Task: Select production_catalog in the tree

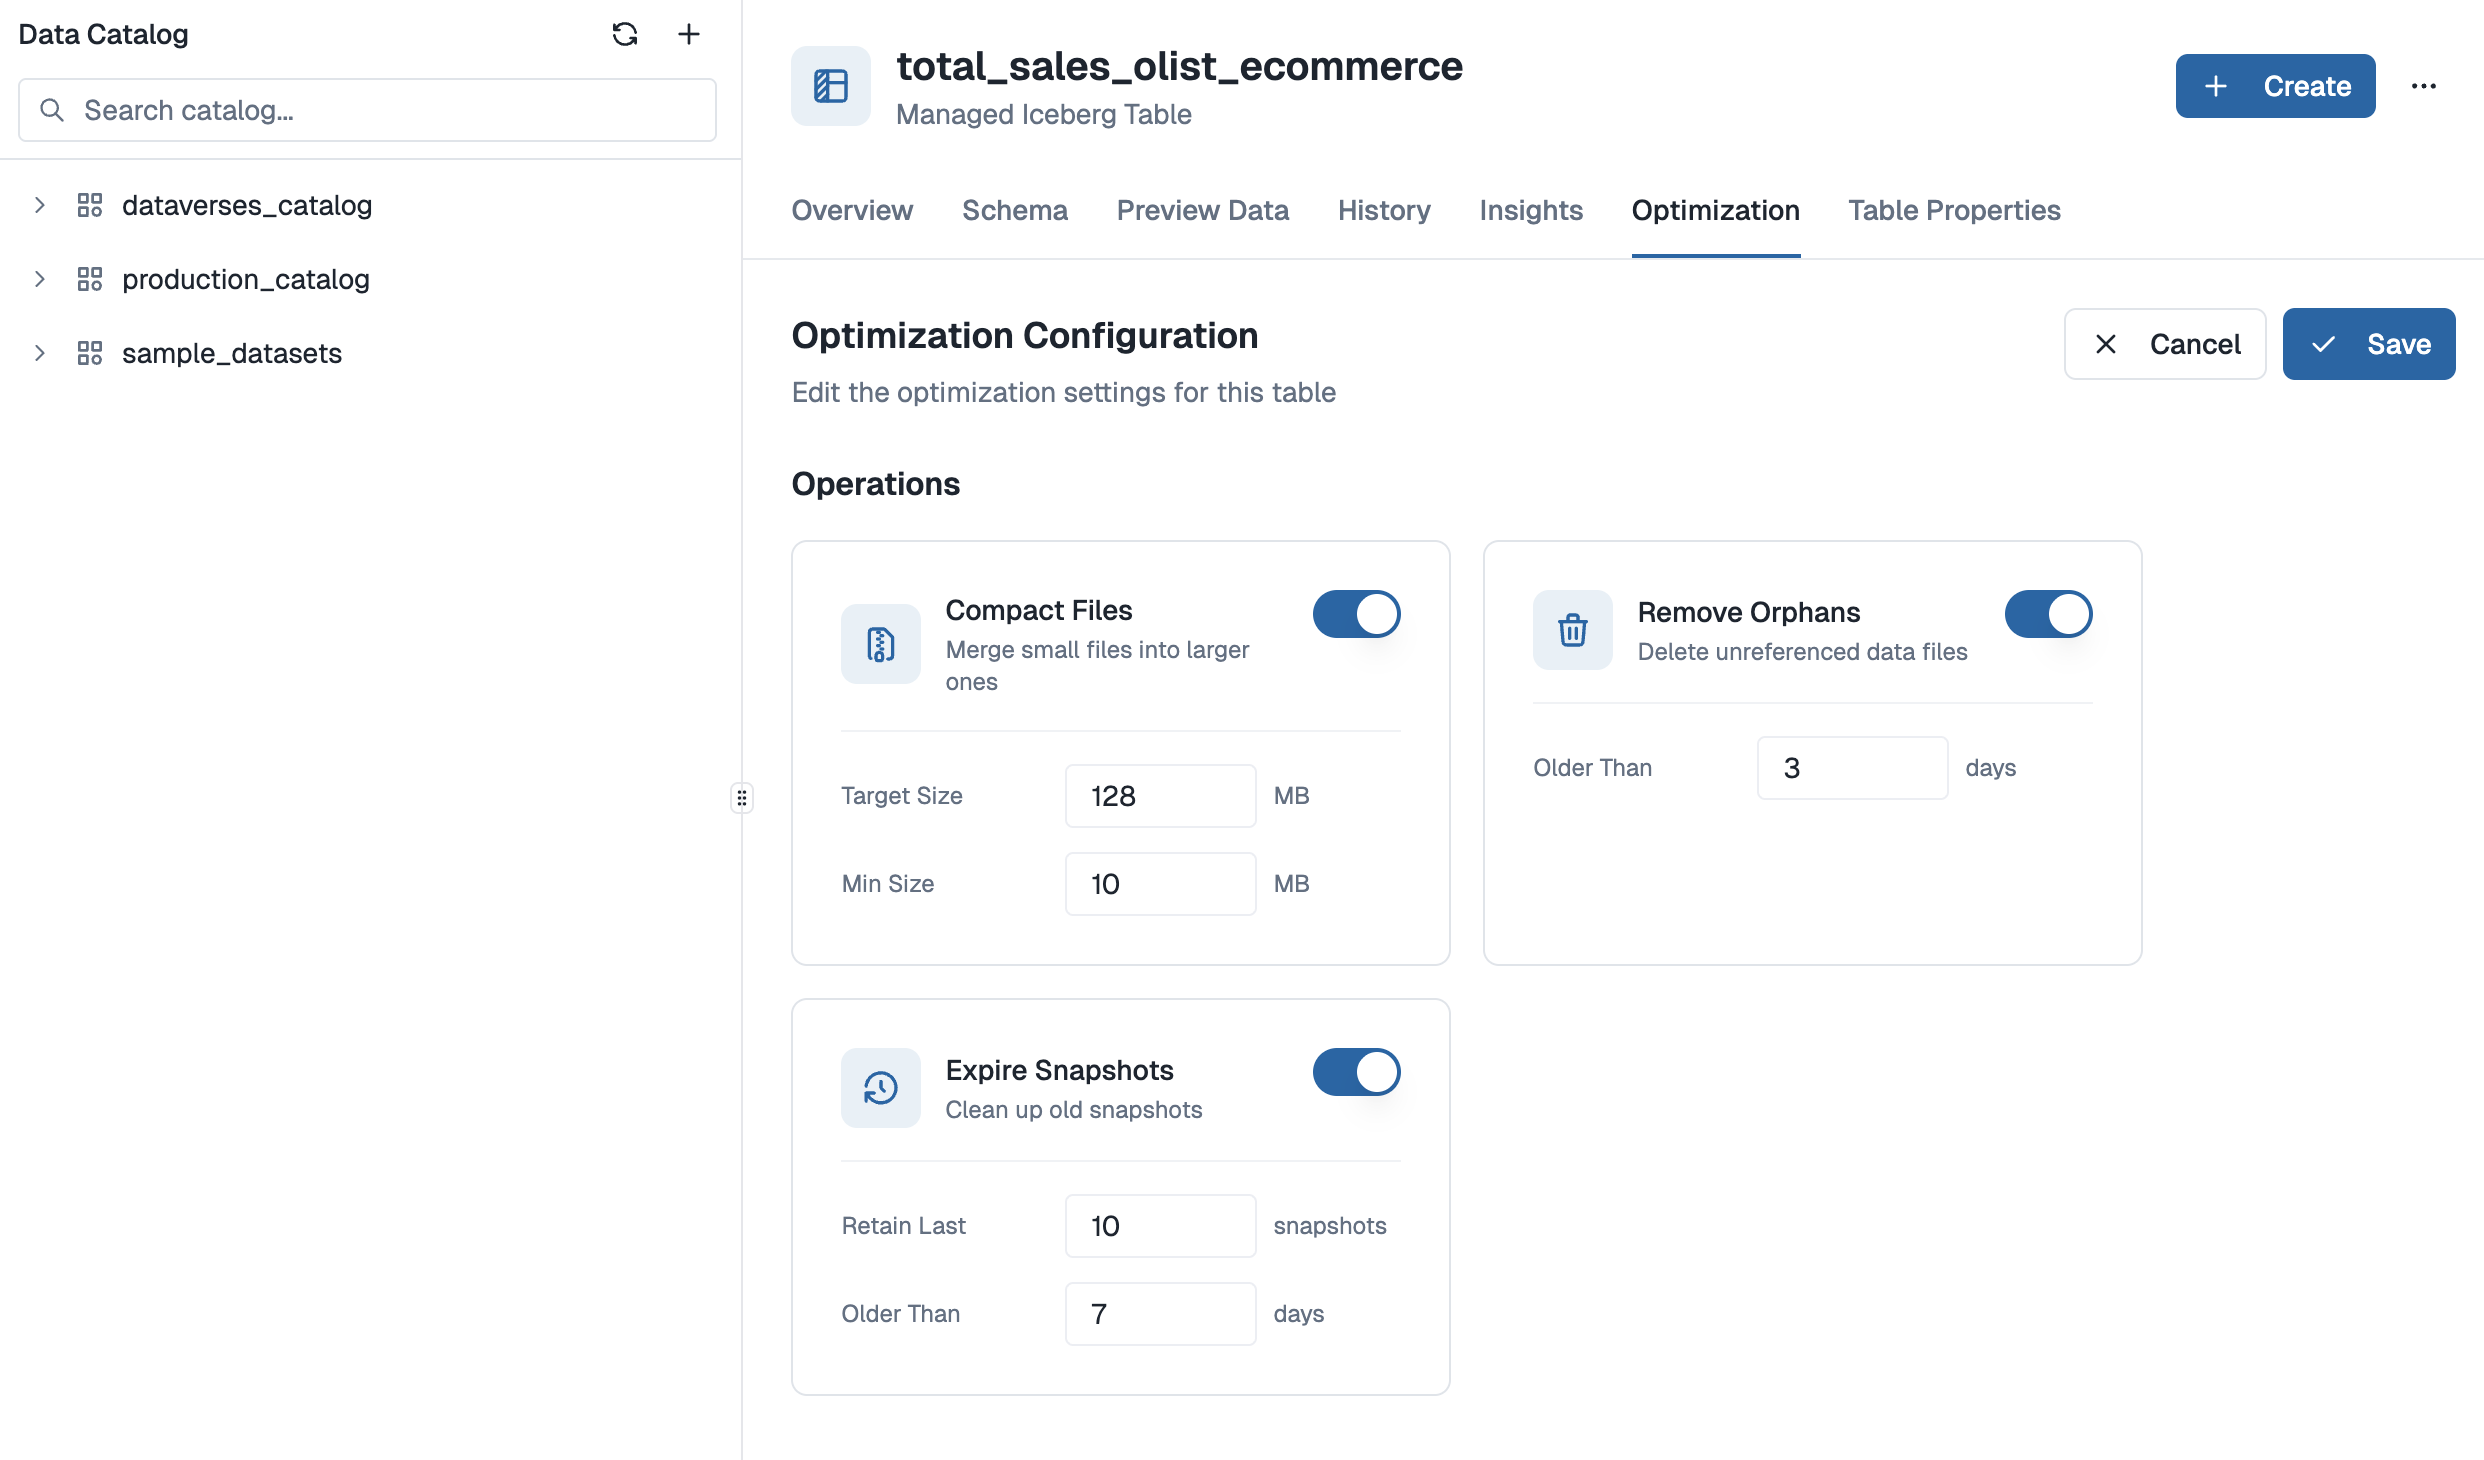Action: 246,279
